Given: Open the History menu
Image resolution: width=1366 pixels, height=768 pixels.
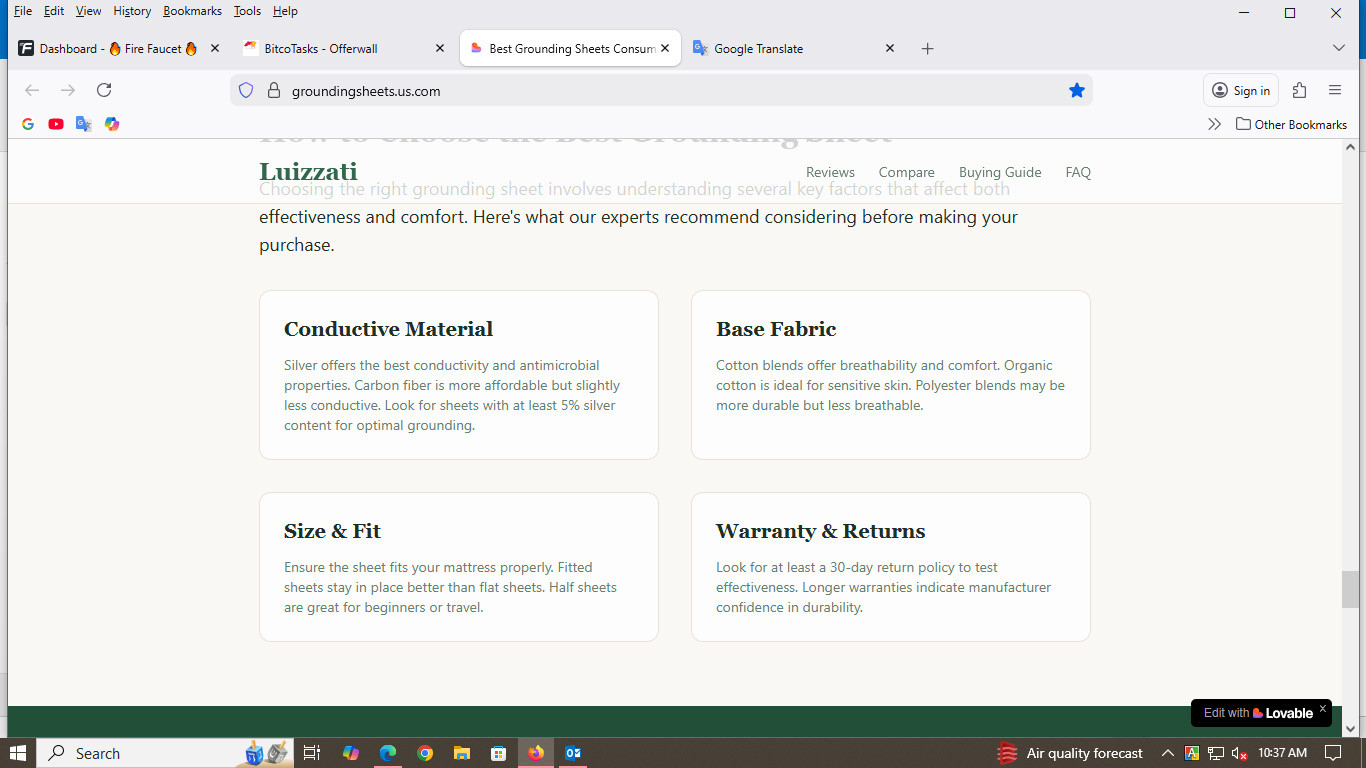Looking at the screenshot, I should coord(132,11).
